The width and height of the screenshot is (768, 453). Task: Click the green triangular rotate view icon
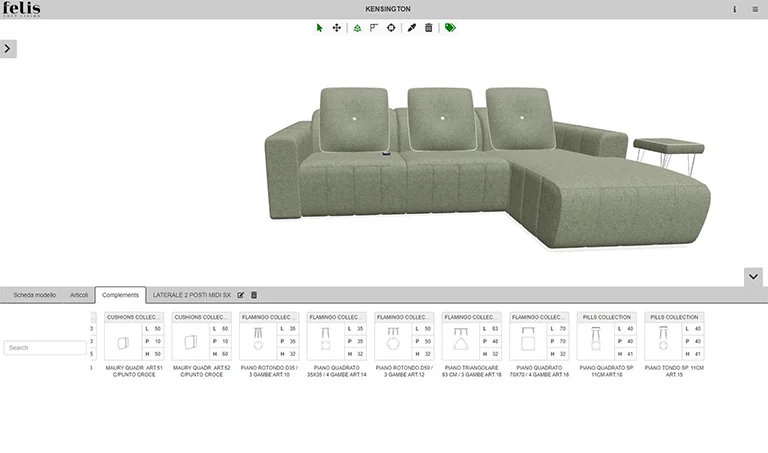click(x=357, y=28)
